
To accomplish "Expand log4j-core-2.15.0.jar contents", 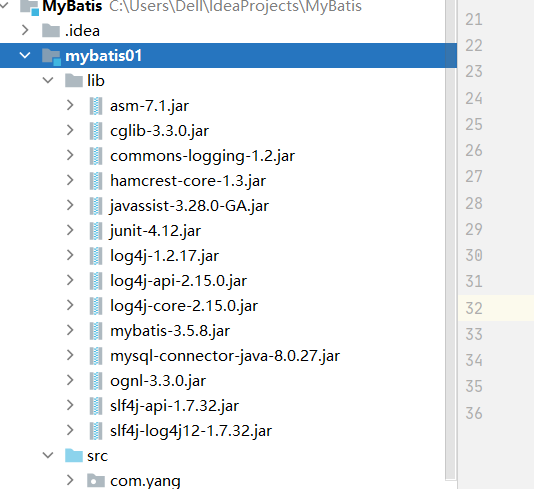I will 70,305.
